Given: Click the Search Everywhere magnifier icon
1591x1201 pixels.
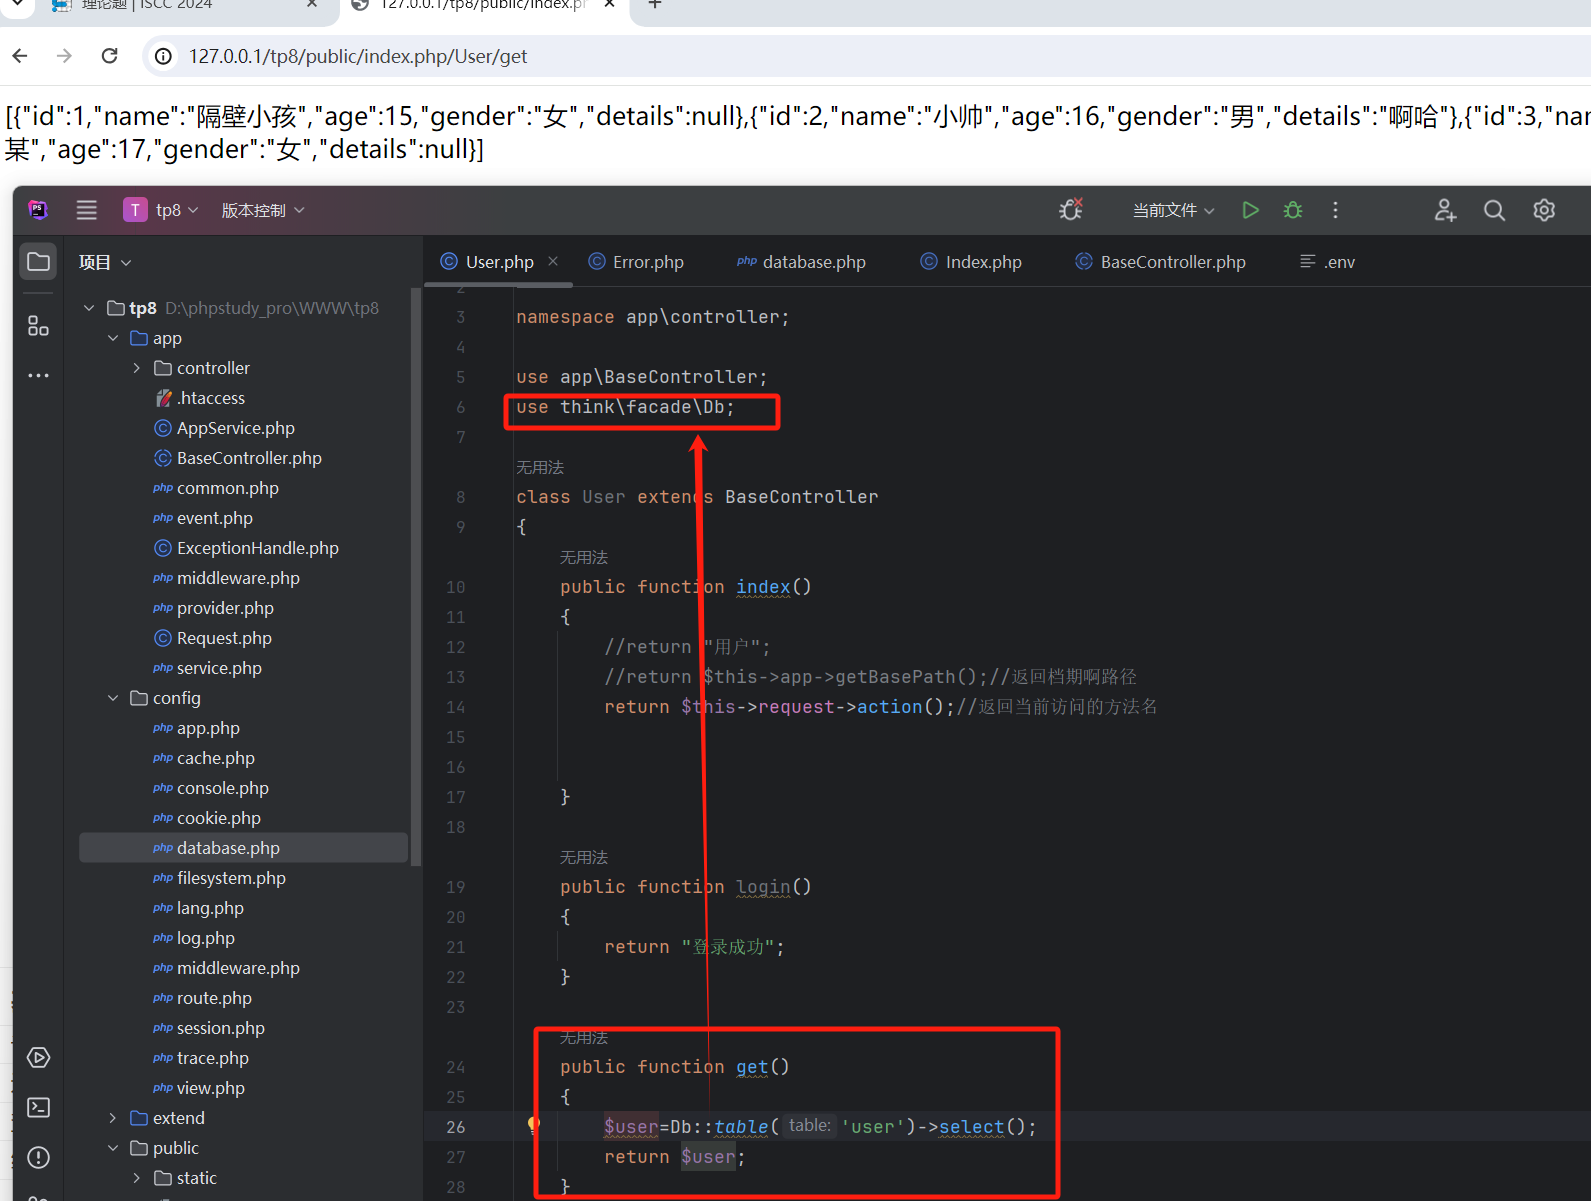Looking at the screenshot, I should pos(1494,210).
